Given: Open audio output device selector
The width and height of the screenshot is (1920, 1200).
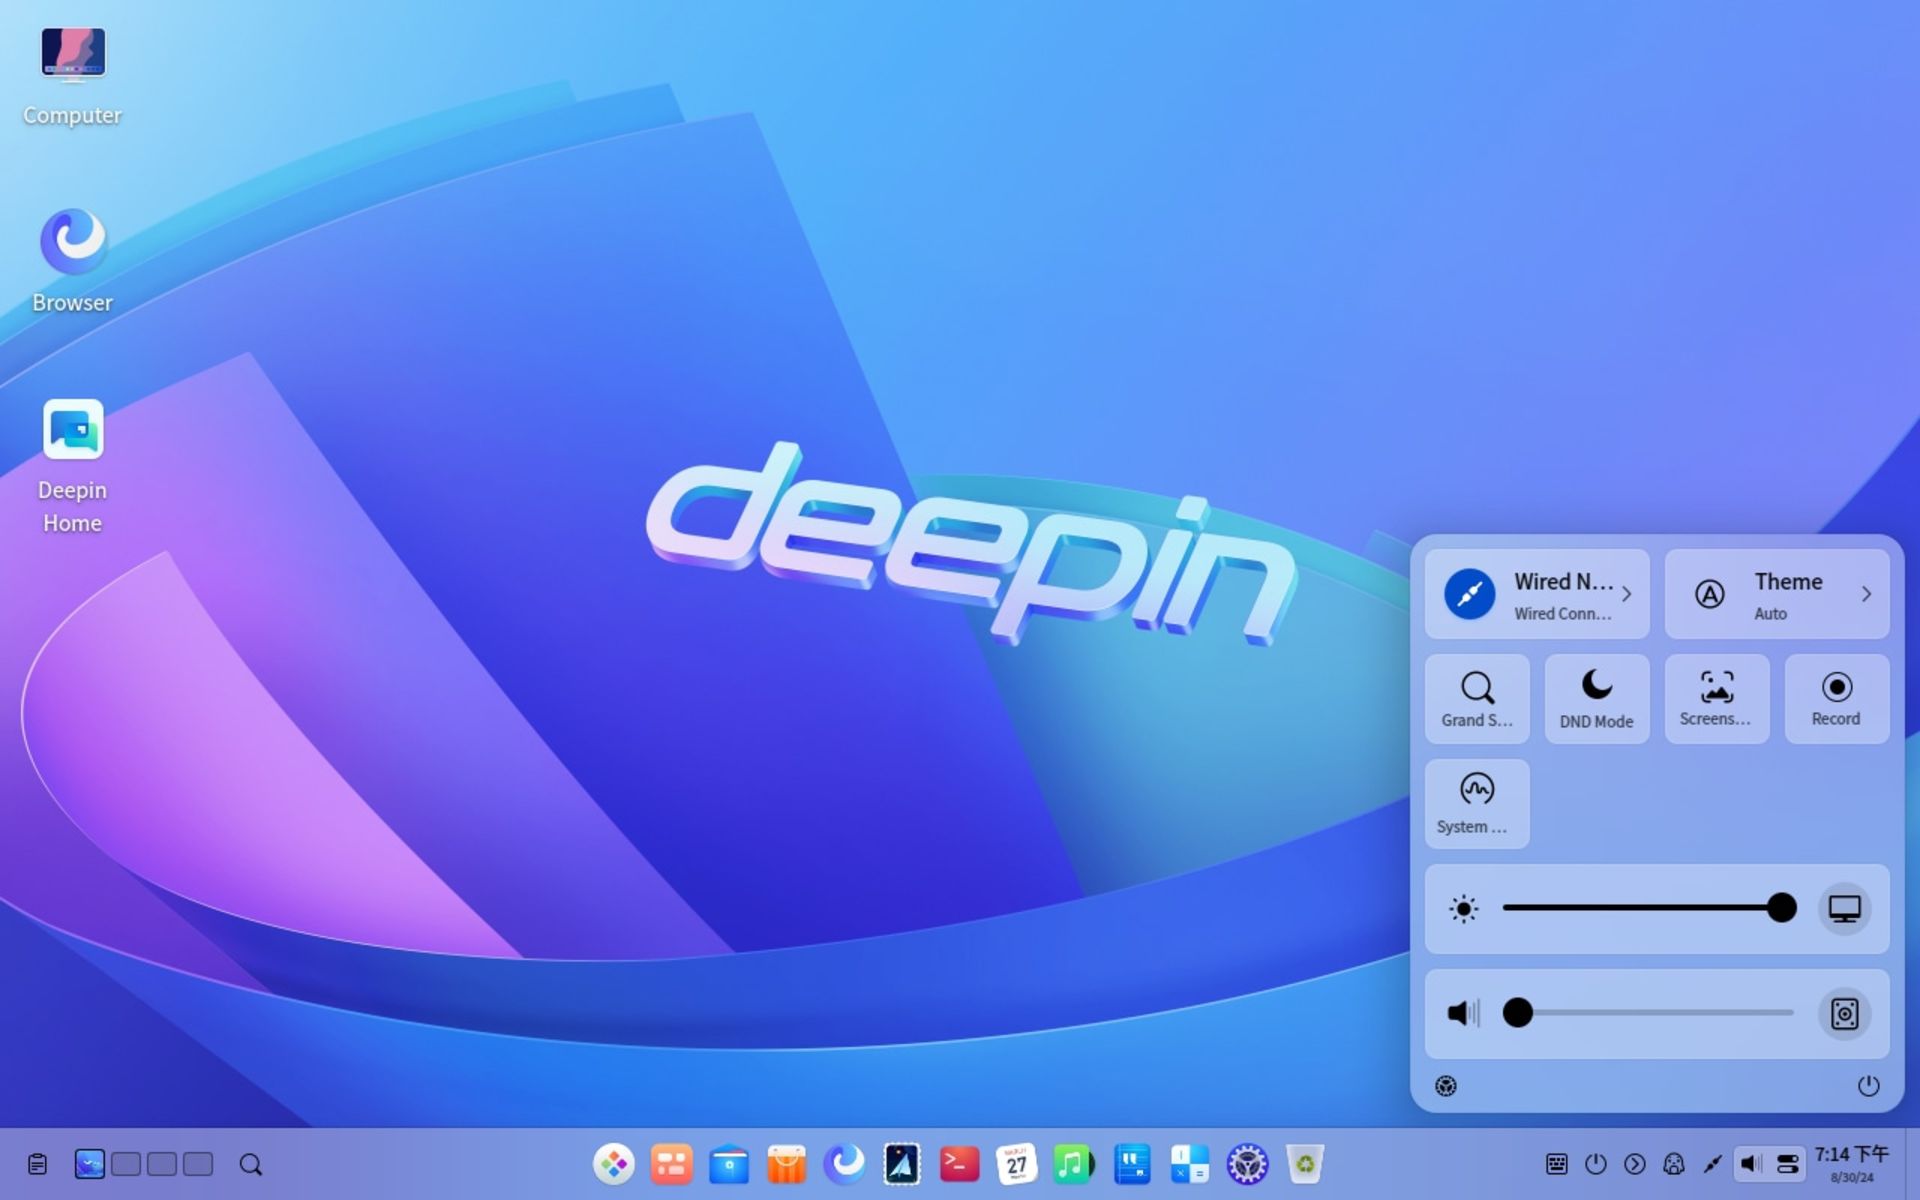Looking at the screenshot, I should point(1844,1014).
